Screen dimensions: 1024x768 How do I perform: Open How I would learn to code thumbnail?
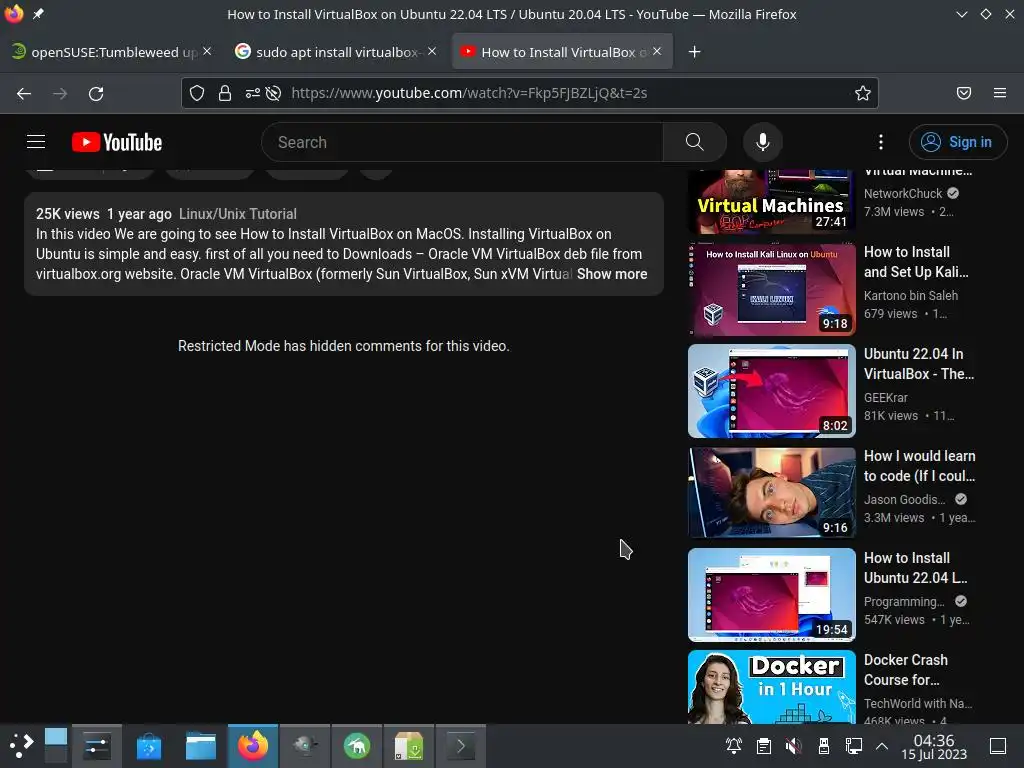pos(771,493)
